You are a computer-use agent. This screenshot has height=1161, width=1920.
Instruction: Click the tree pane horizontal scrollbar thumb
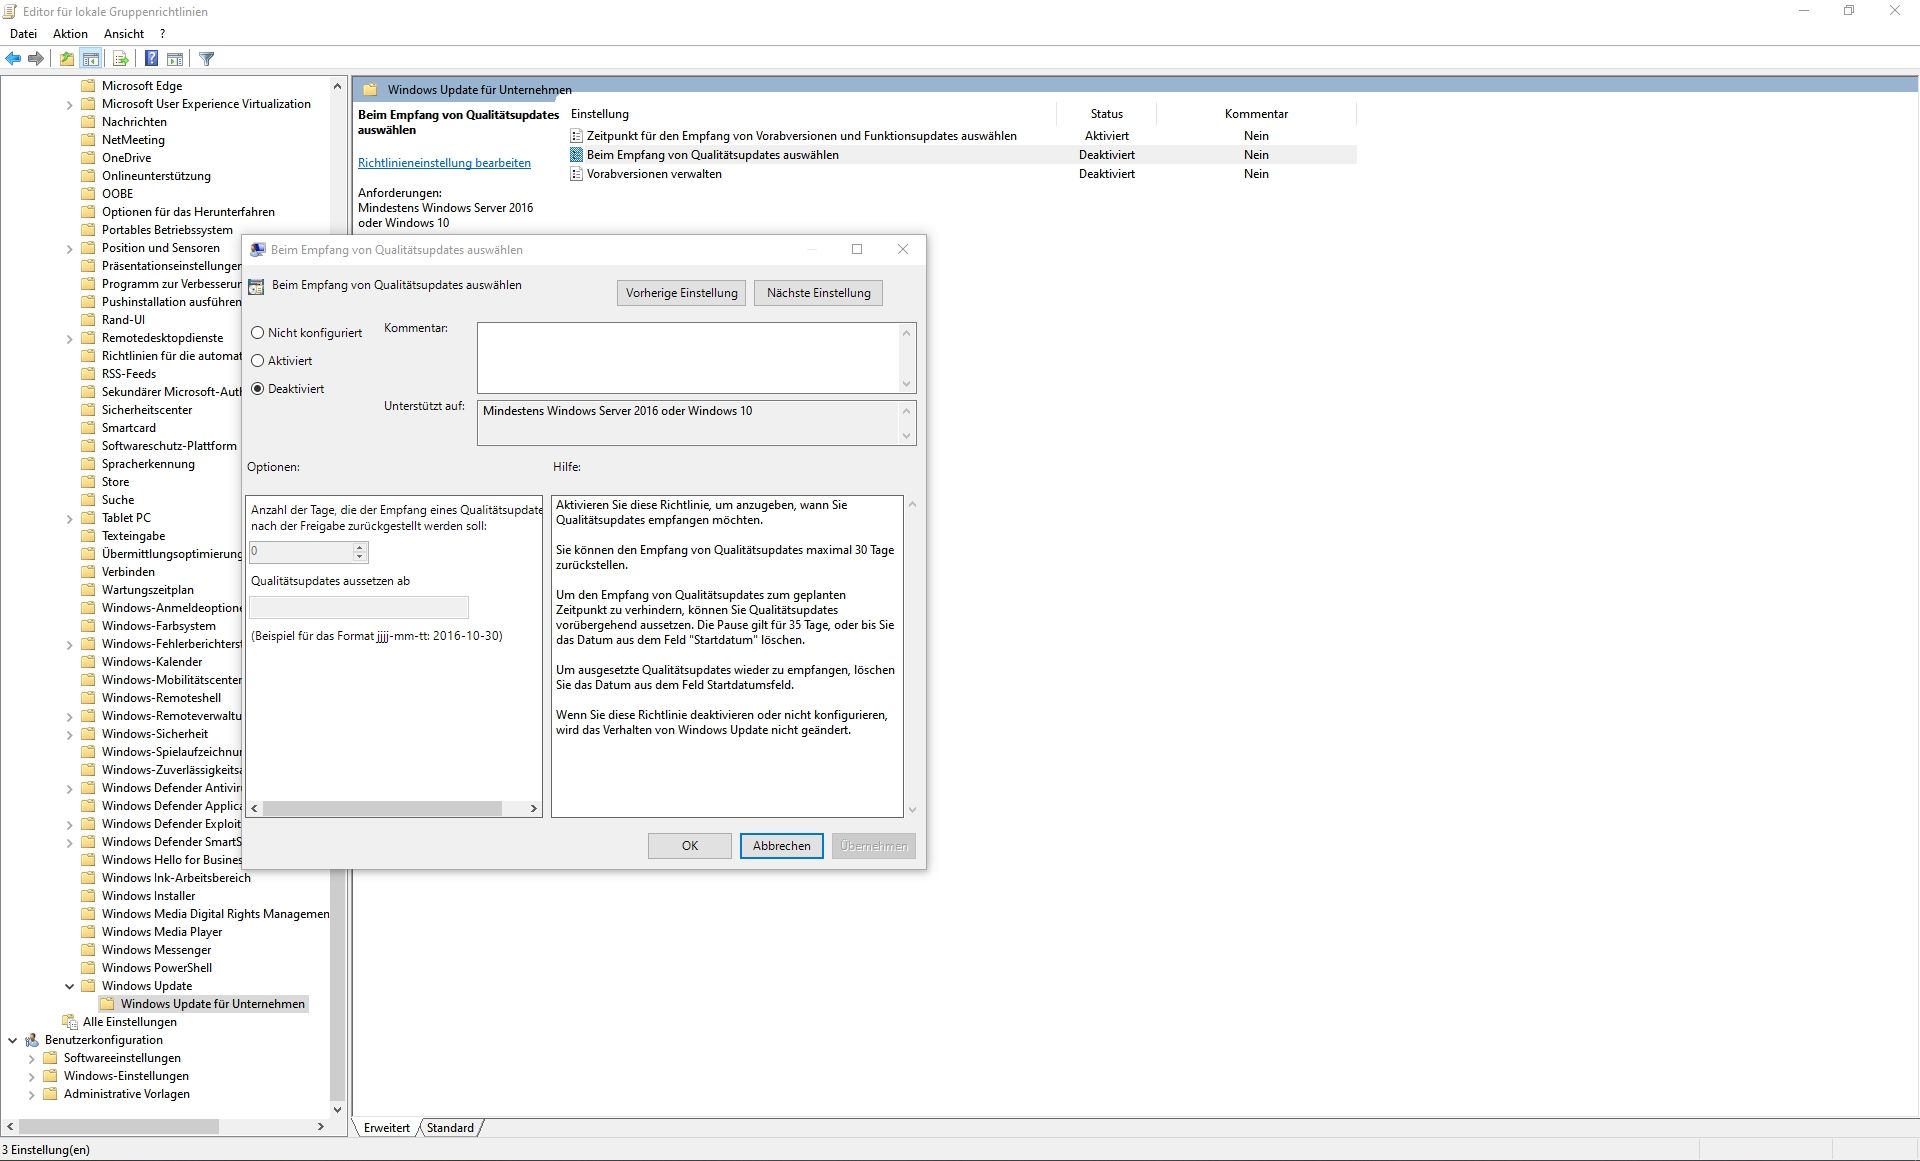118,1127
